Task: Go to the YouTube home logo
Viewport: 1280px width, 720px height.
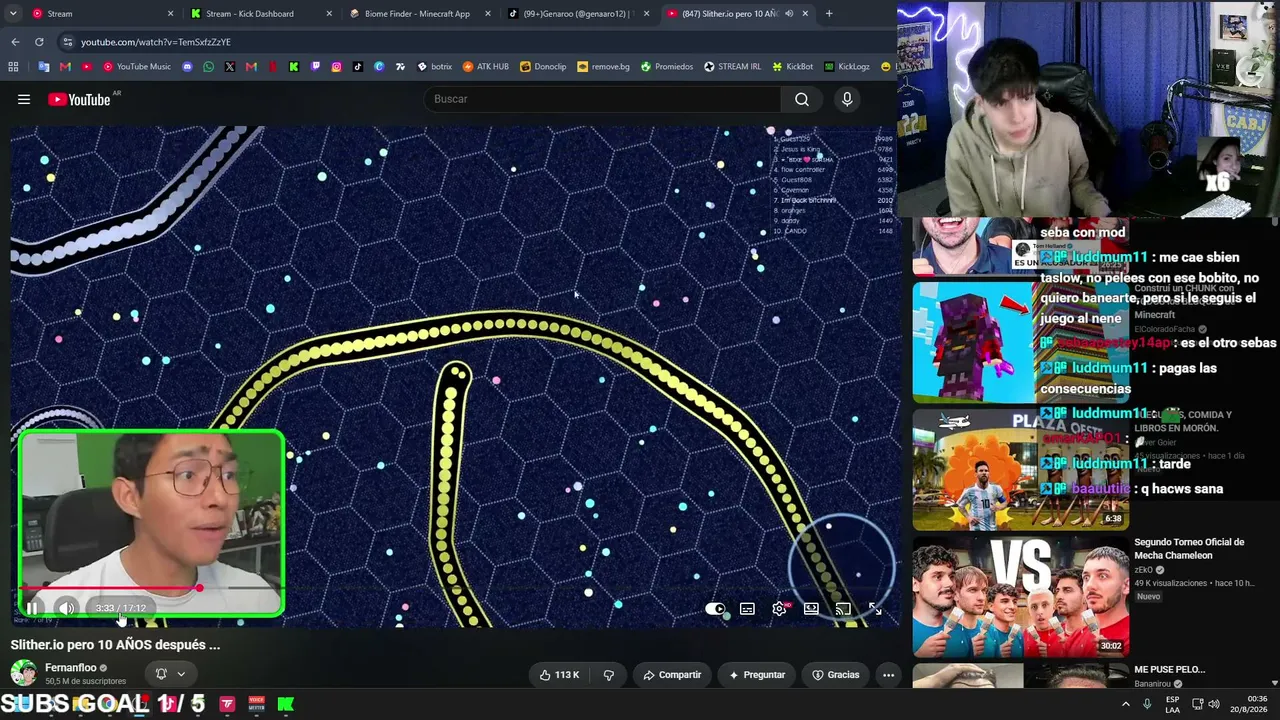Action: point(79,99)
